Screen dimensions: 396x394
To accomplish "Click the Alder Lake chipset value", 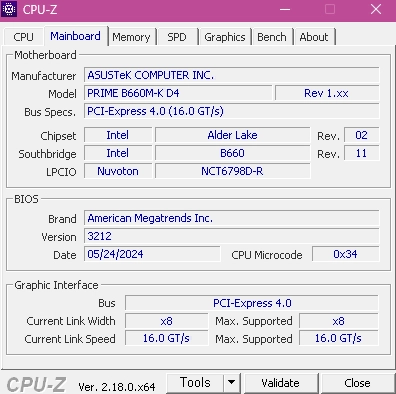I will pos(233,135).
